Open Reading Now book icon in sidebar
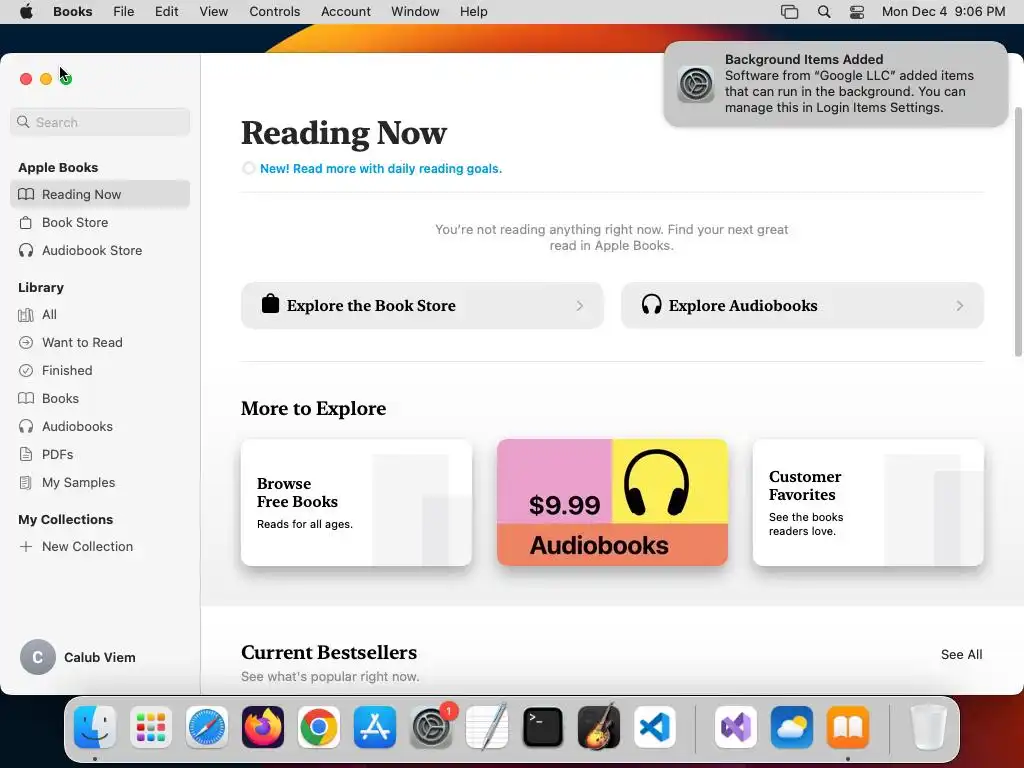 click(x=26, y=194)
